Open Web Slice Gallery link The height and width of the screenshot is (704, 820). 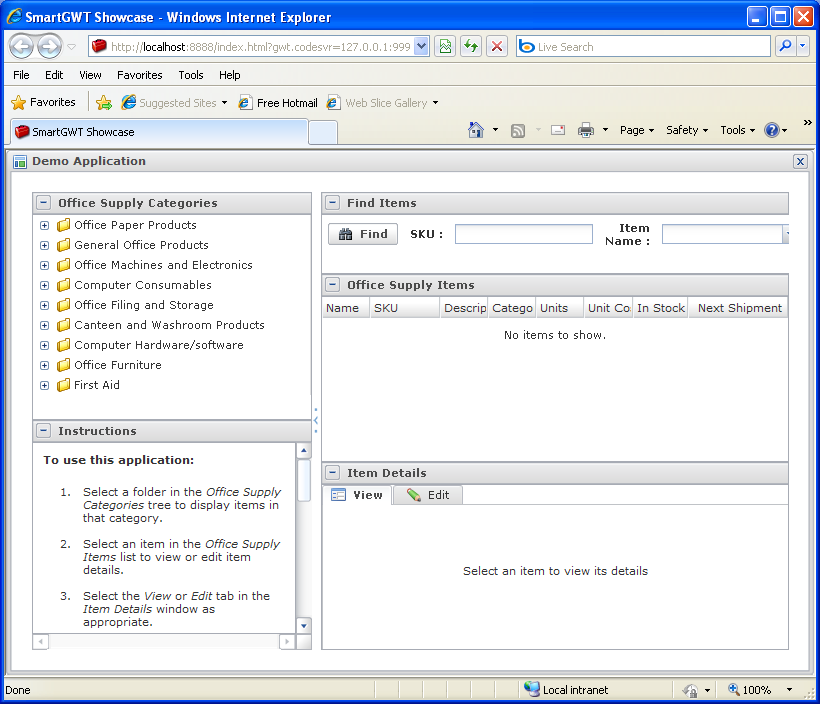point(382,103)
